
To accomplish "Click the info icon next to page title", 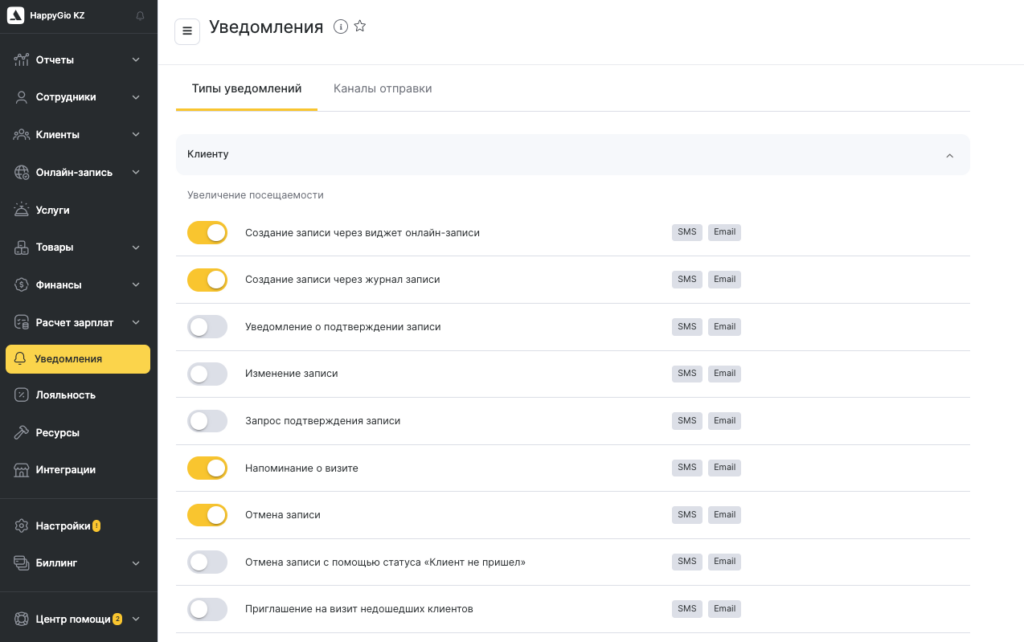I will coord(340,27).
